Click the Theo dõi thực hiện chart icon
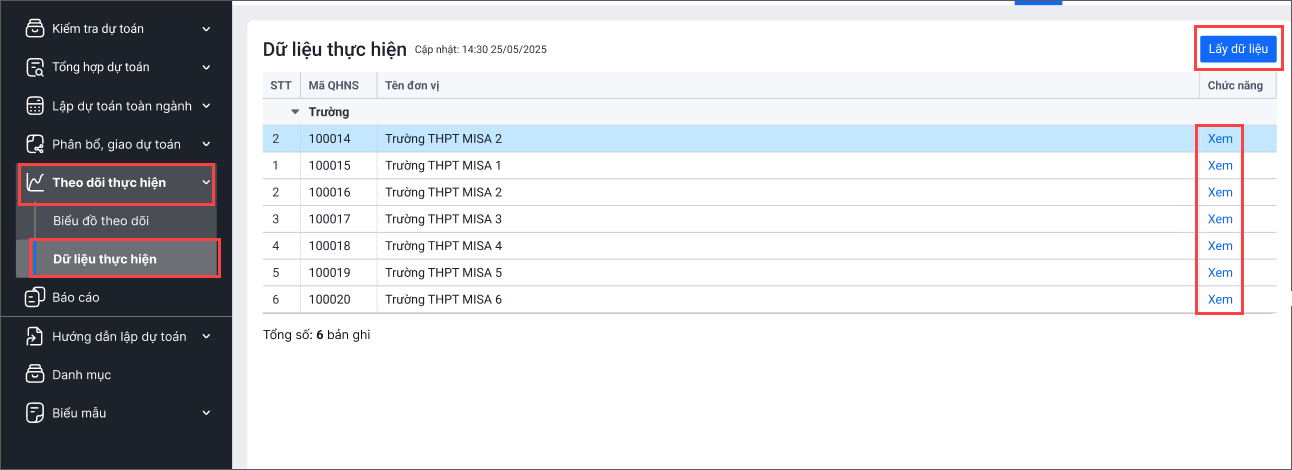Viewport: 1292px width, 470px height. click(x=35, y=182)
